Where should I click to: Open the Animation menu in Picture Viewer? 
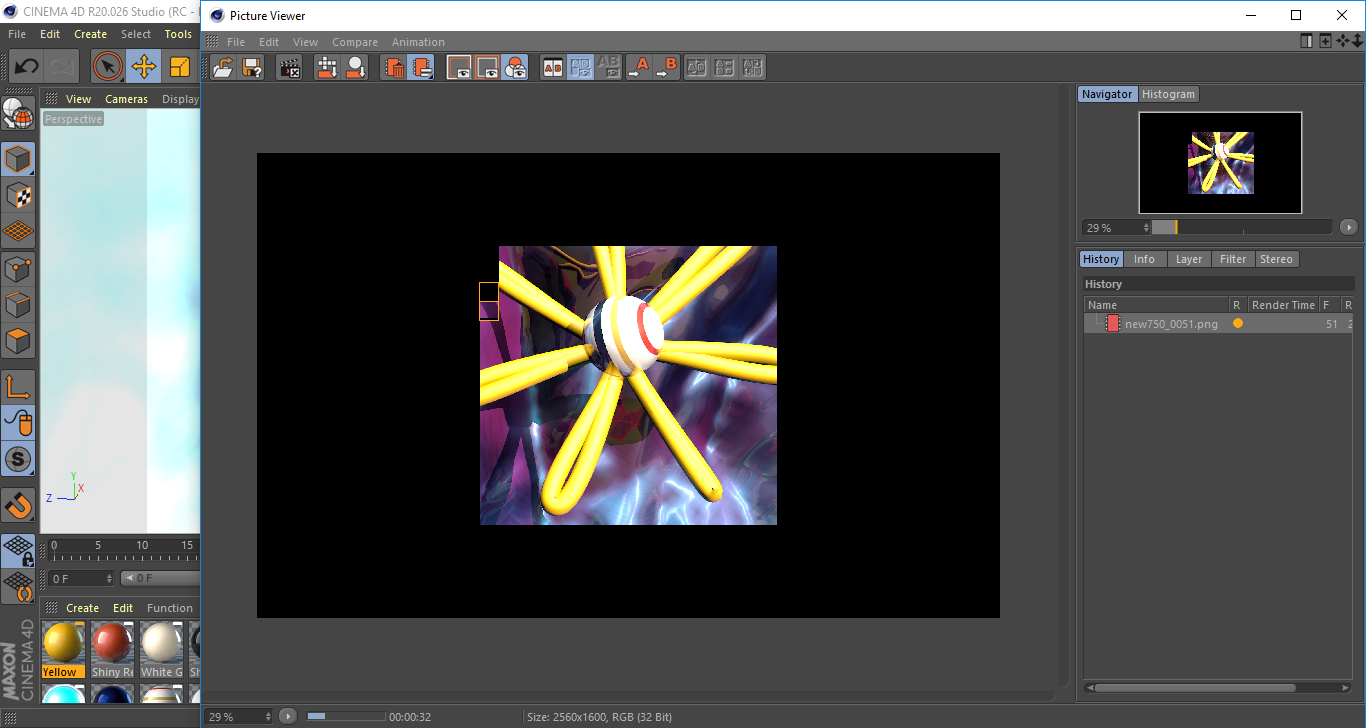(x=418, y=42)
